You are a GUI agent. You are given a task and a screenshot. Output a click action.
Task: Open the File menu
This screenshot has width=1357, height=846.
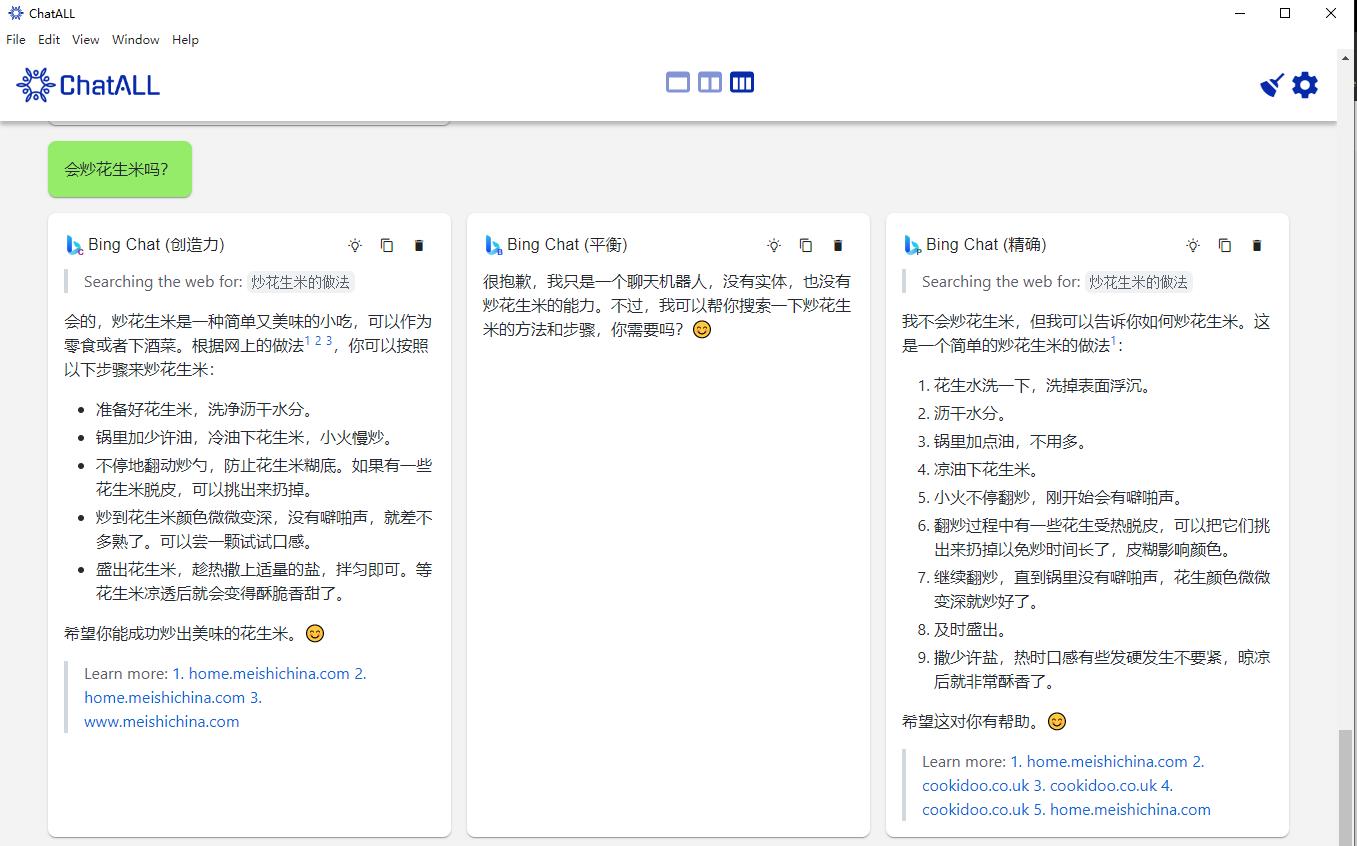(x=16, y=40)
